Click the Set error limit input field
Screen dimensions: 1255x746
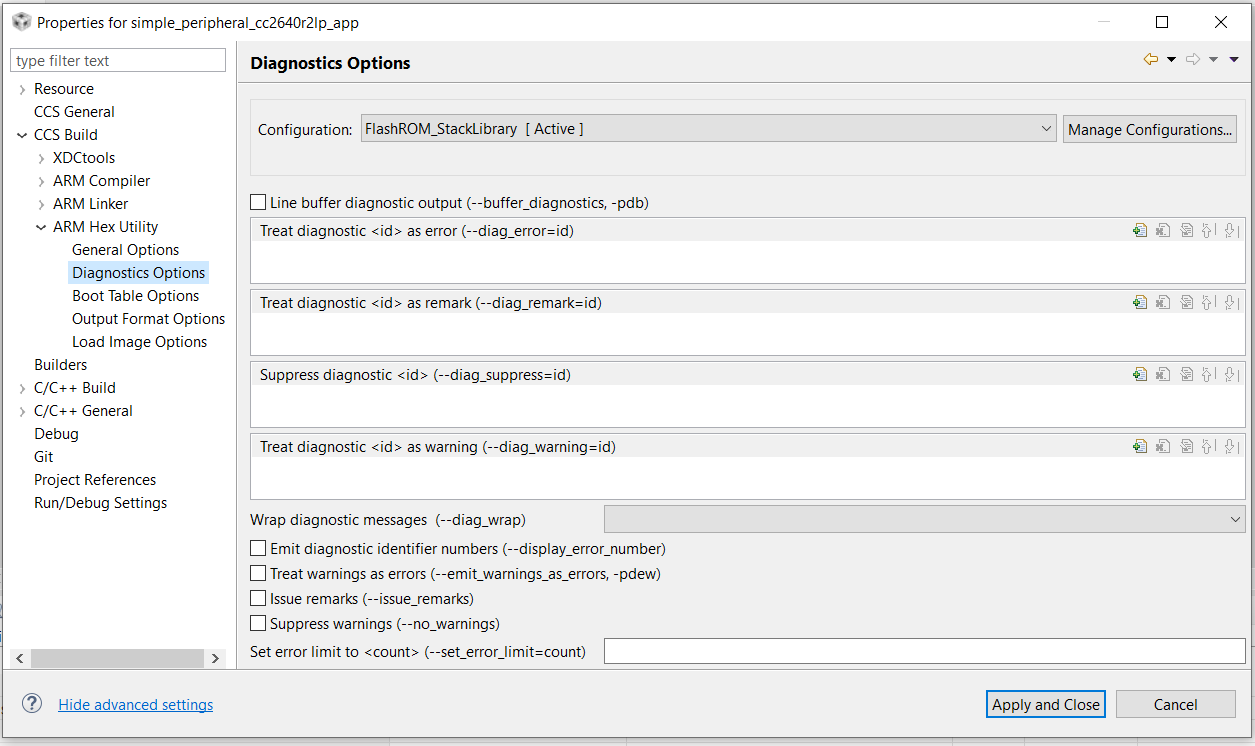924,652
